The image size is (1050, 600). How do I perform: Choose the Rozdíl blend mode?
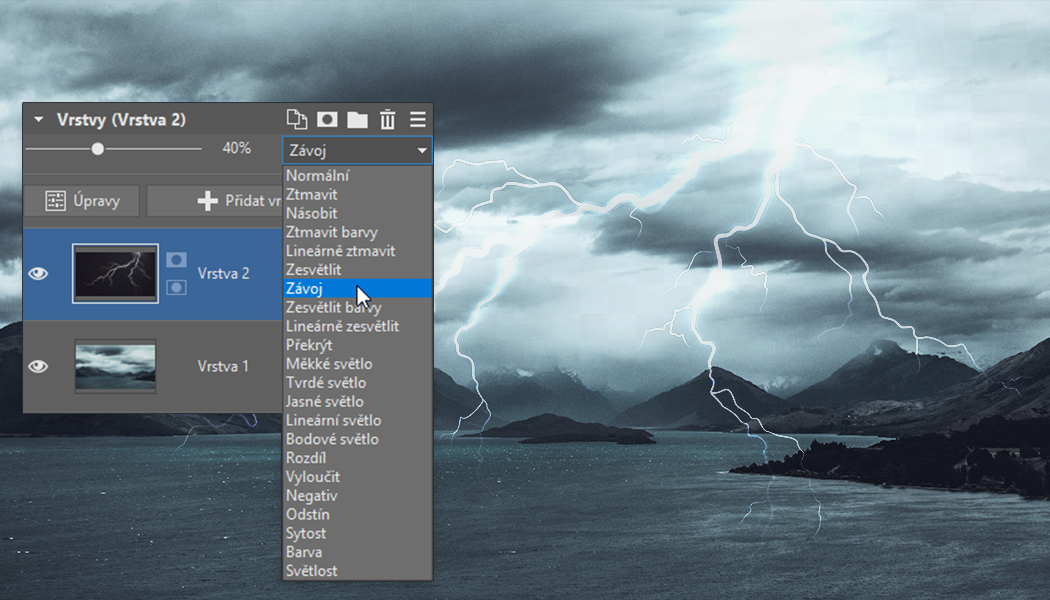(x=358, y=457)
